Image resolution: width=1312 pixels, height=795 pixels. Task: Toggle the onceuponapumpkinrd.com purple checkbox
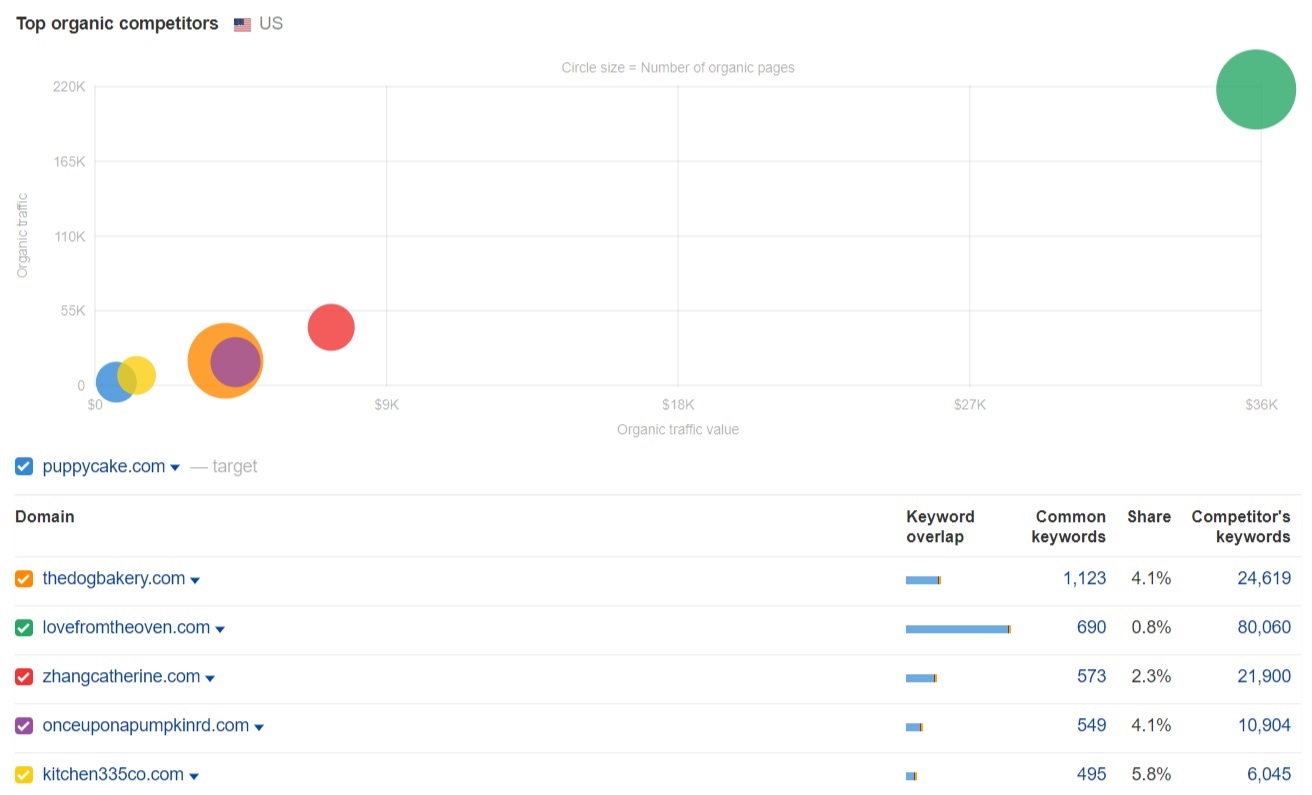point(24,726)
